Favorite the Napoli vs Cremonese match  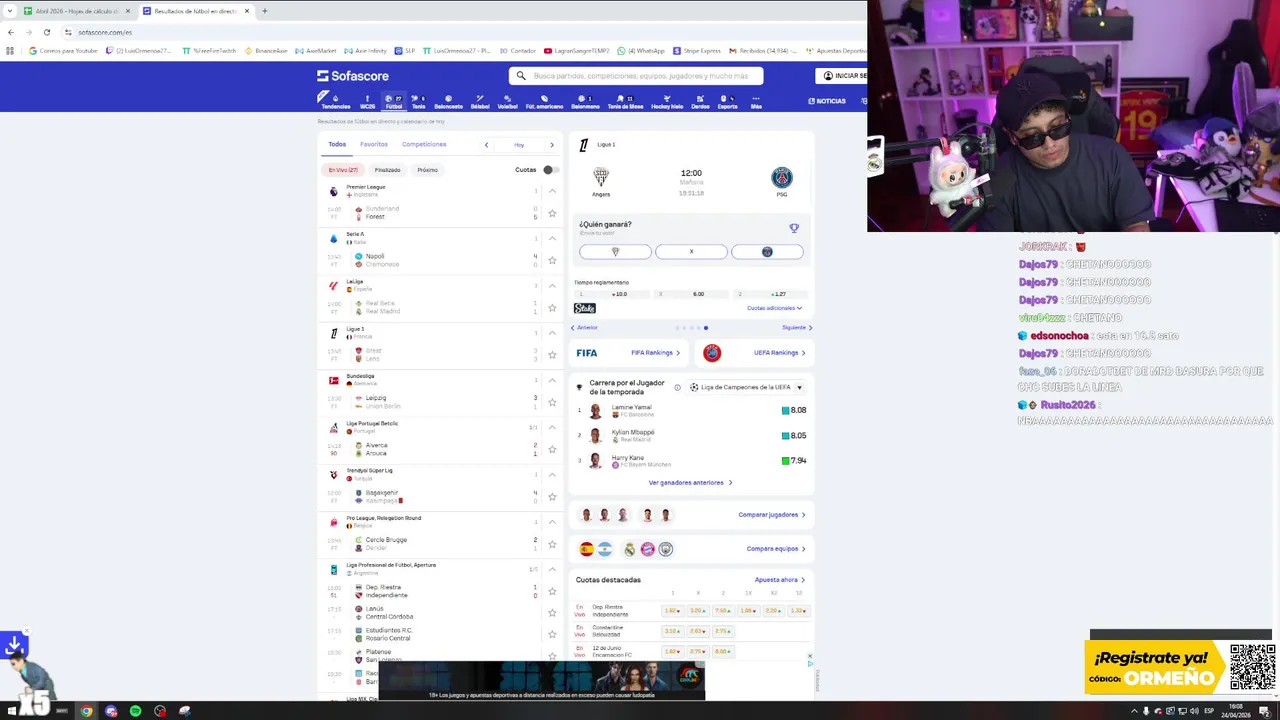point(552,260)
